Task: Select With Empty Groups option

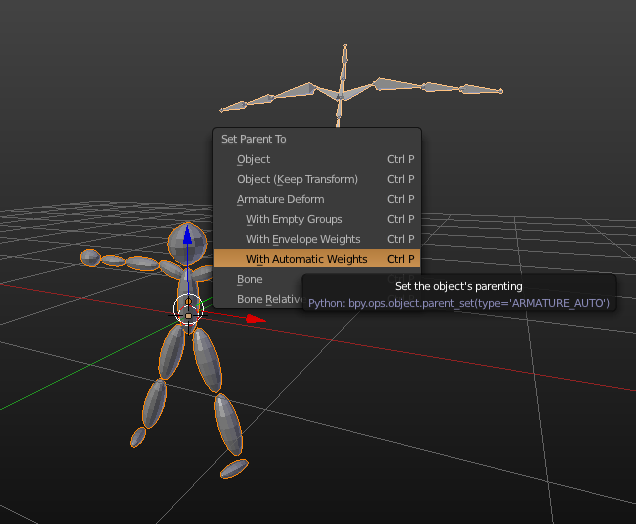Action: pos(317,219)
